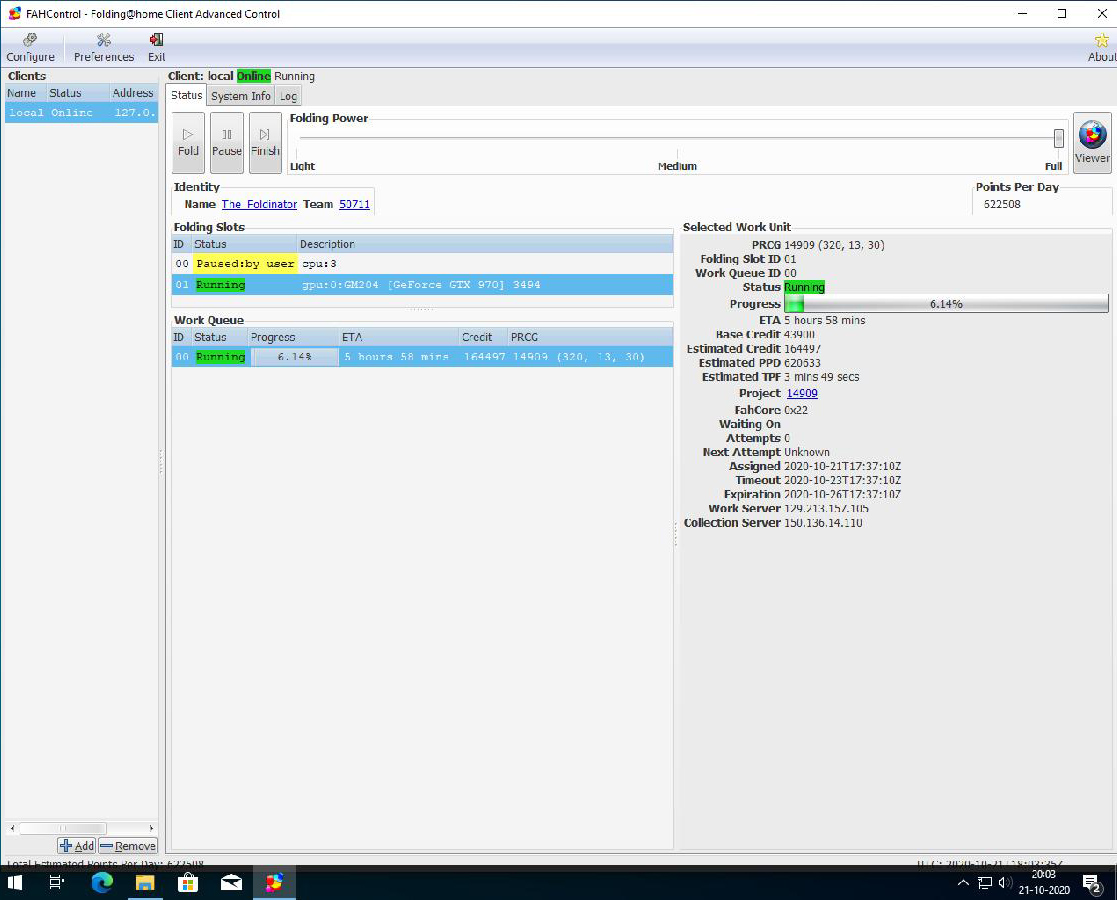
Task: Open the Log tab
Action: (x=288, y=96)
